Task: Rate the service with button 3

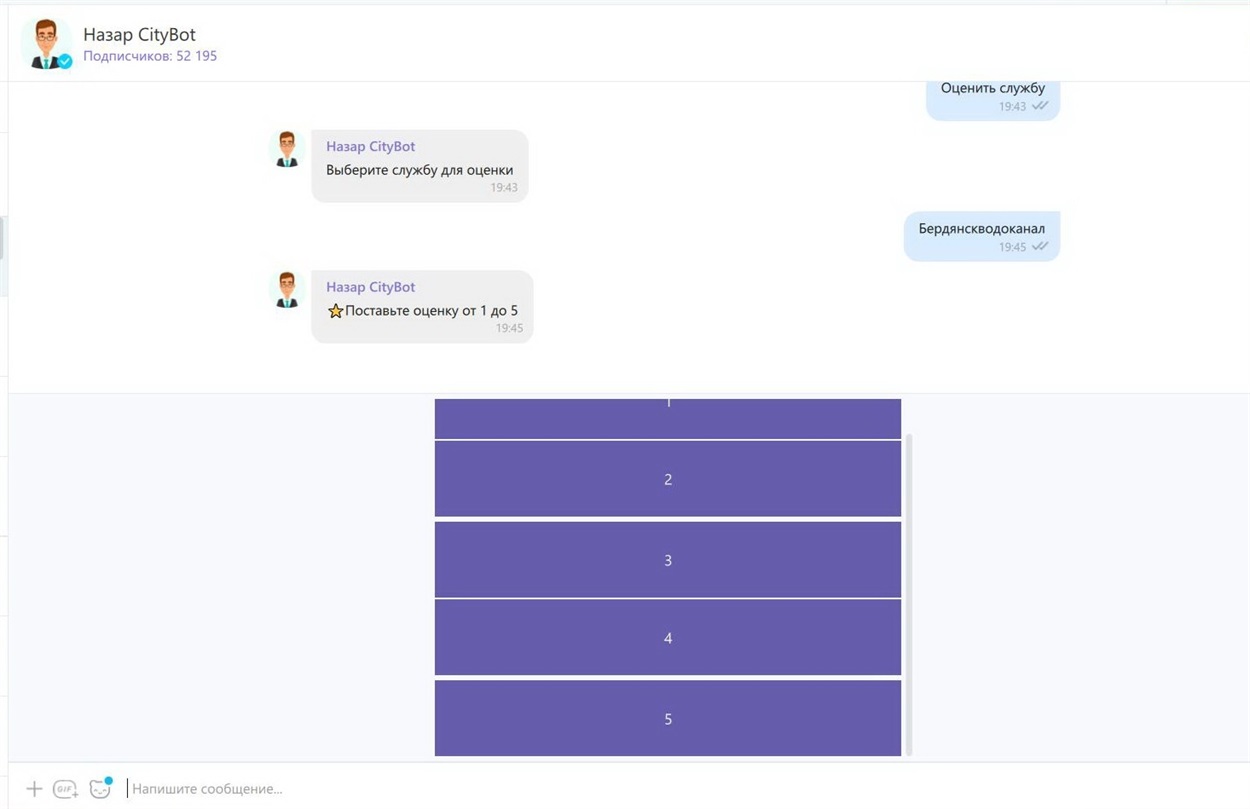Action: point(668,560)
